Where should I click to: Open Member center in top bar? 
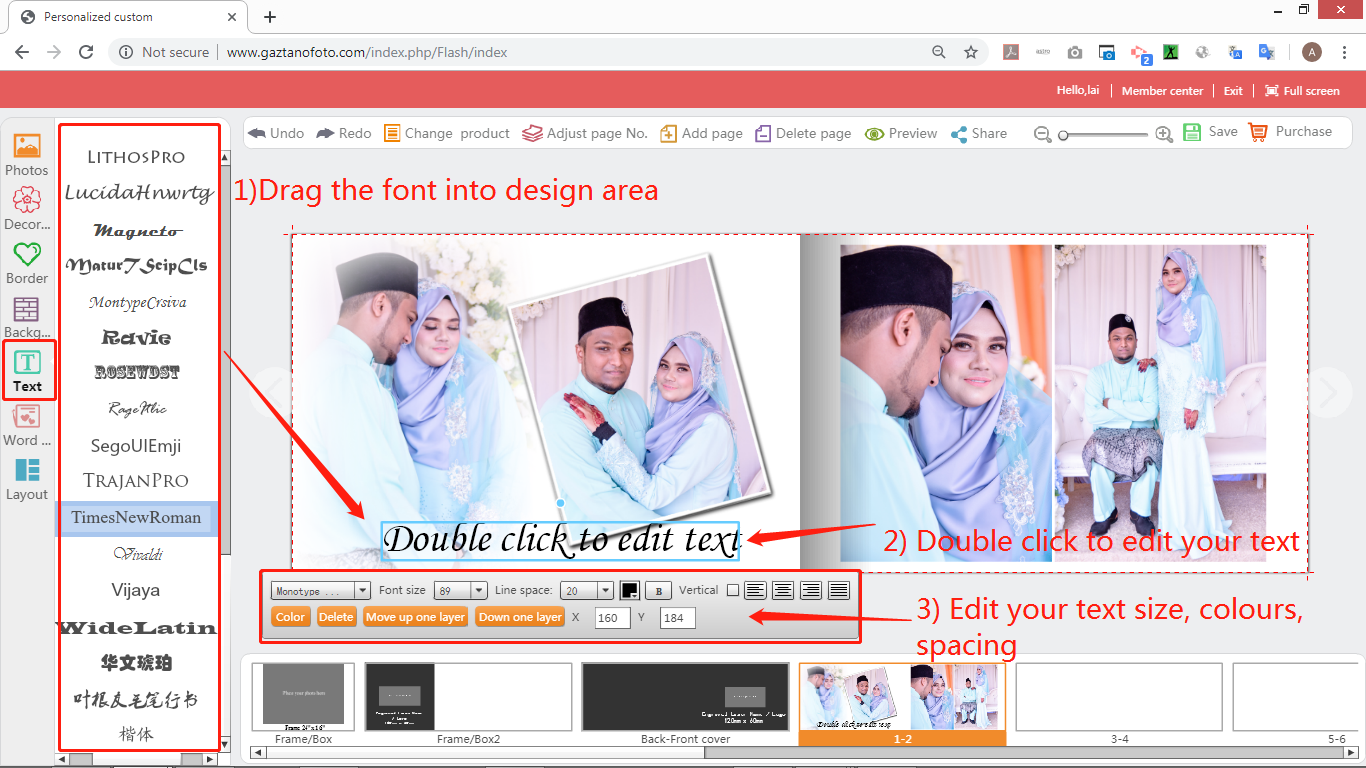pyautogui.click(x=1162, y=91)
